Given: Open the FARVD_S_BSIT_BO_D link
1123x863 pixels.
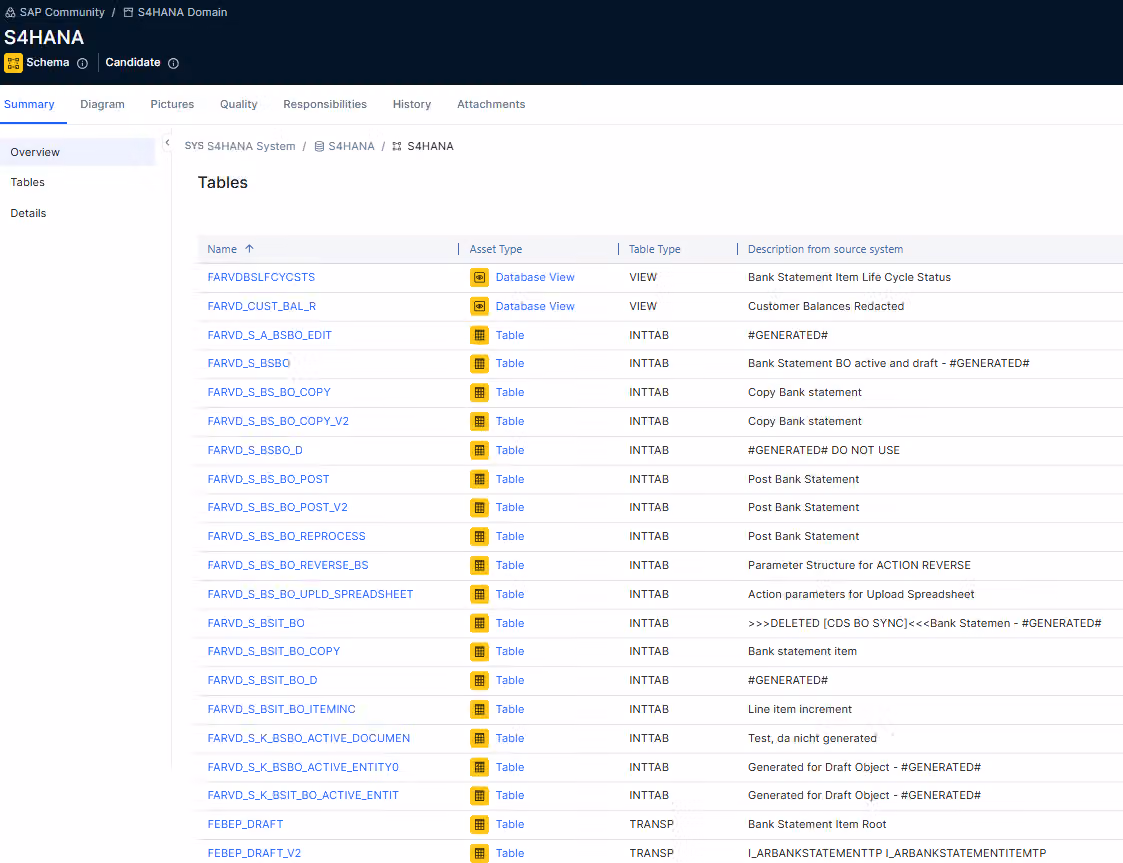Looking at the screenshot, I should point(262,680).
